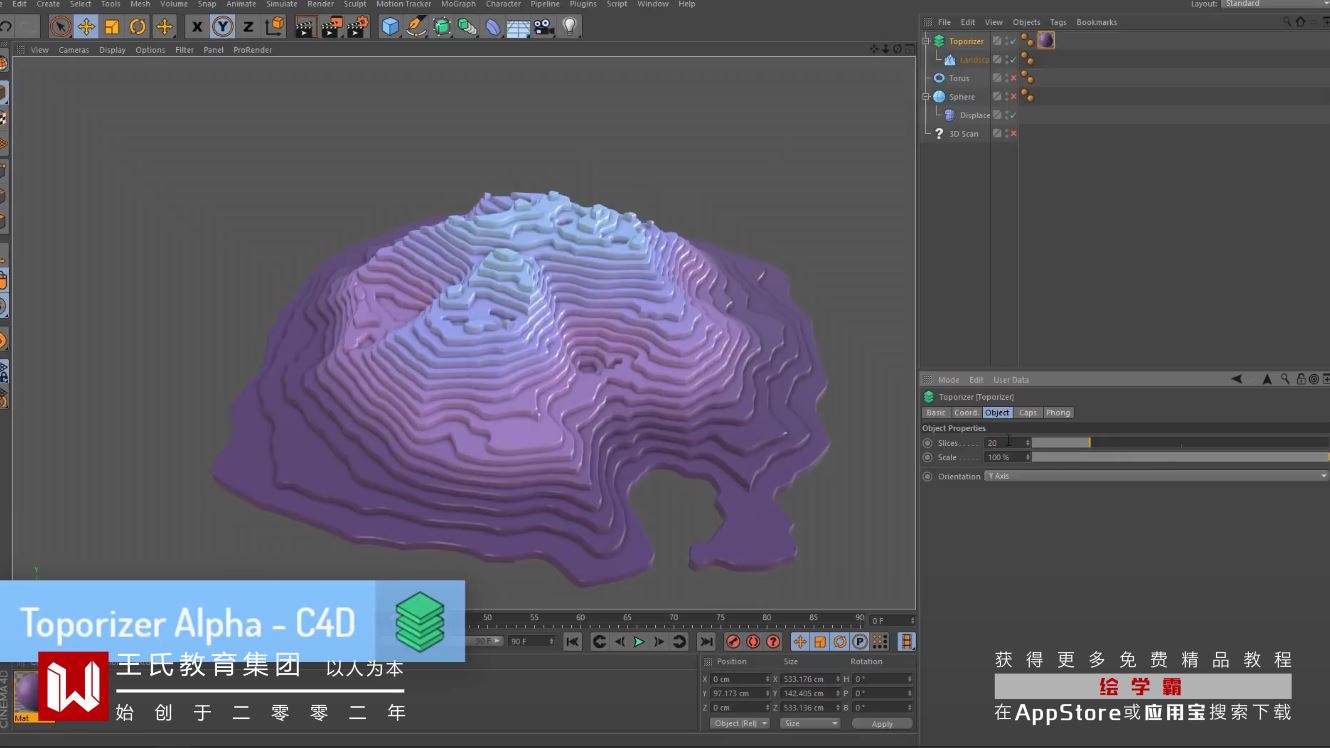Open the Cube primitive objects icon
The image size is (1330, 748).
click(391, 27)
